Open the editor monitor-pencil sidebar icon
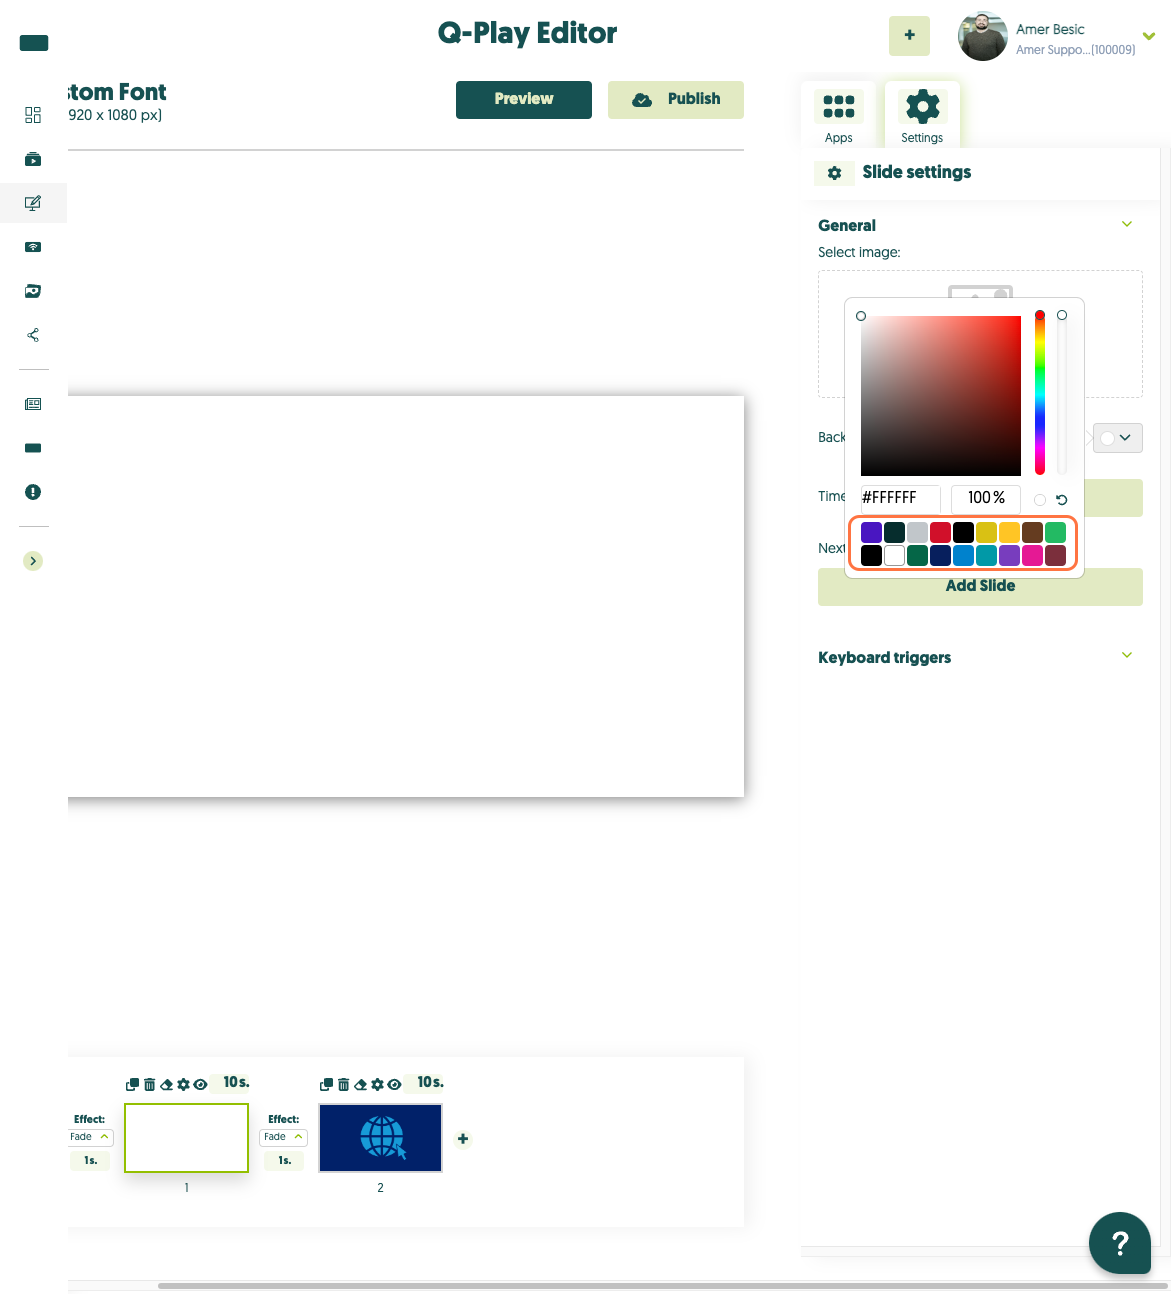The image size is (1171, 1294). 33,203
